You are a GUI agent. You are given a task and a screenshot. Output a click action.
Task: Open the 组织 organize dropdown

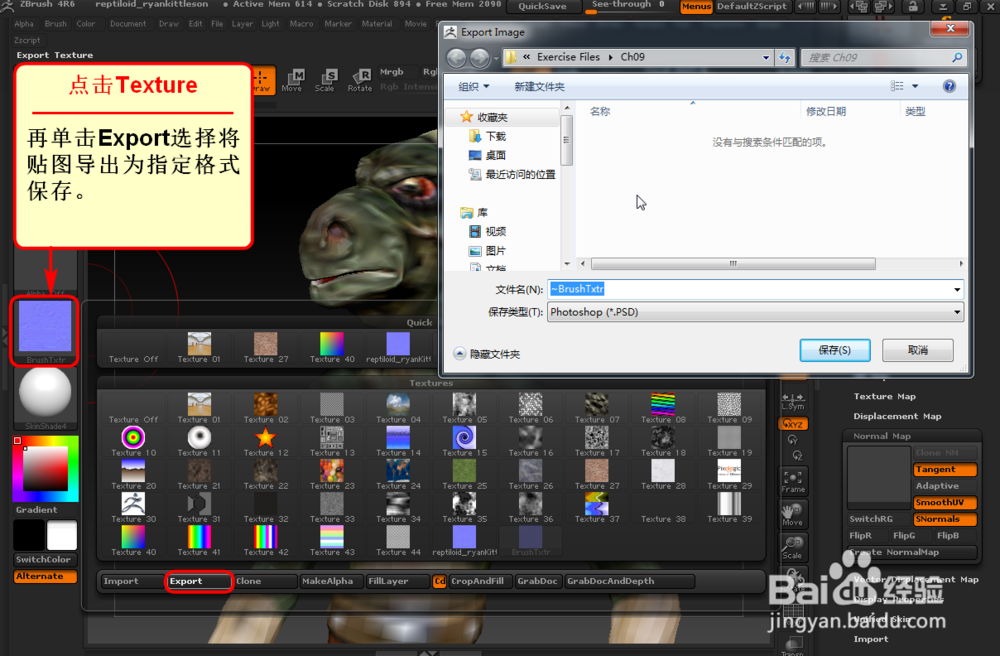point(474,87)
